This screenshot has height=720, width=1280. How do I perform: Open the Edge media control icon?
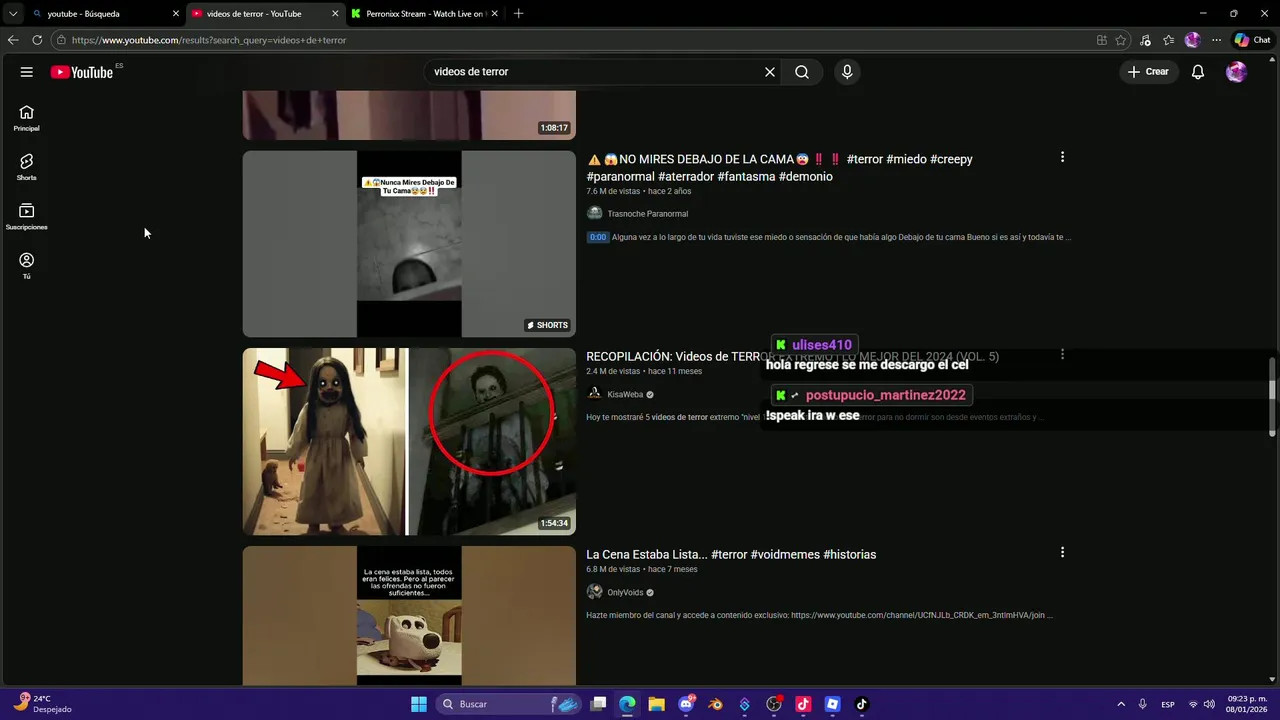click(1145, 40)
